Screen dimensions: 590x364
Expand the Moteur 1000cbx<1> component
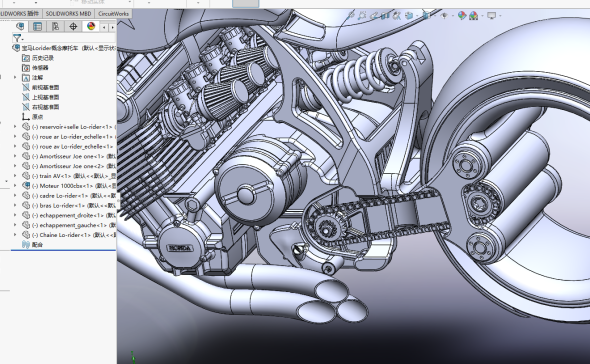pos(15,186)
